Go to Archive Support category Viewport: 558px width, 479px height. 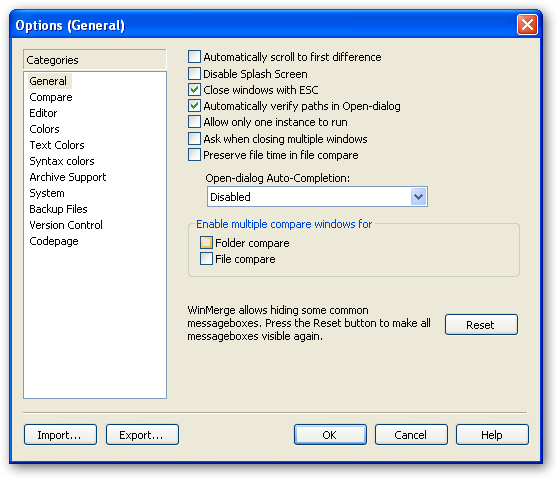point(68,177)
